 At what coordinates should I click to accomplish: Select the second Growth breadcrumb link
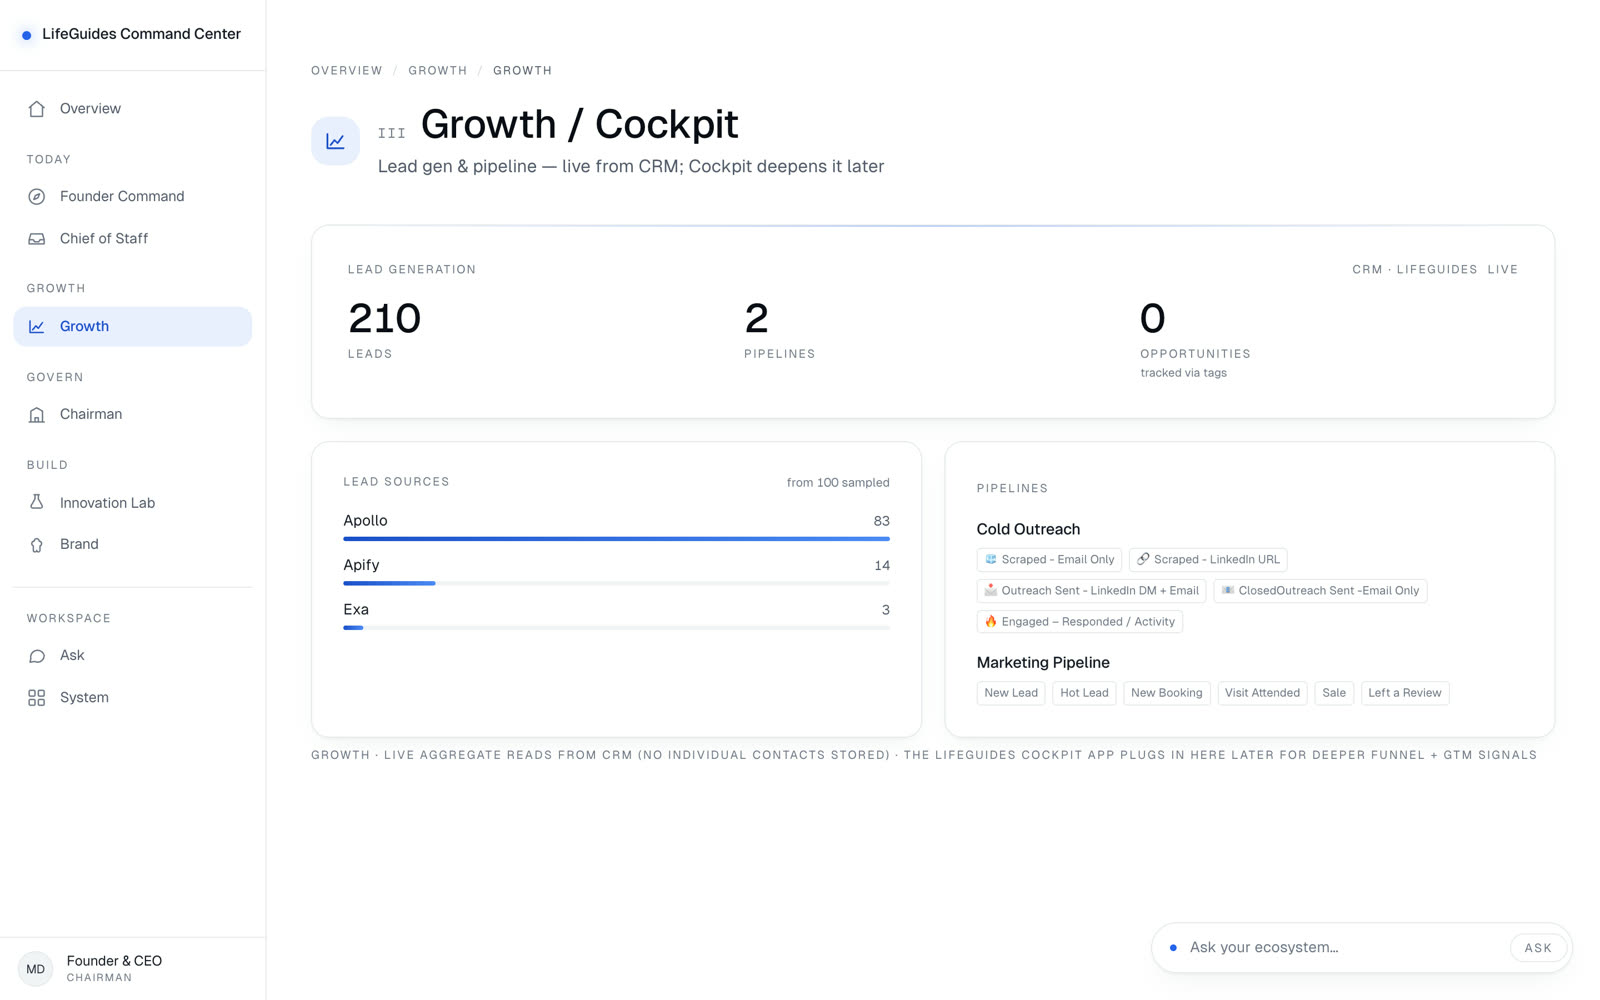tap(522, 71)
